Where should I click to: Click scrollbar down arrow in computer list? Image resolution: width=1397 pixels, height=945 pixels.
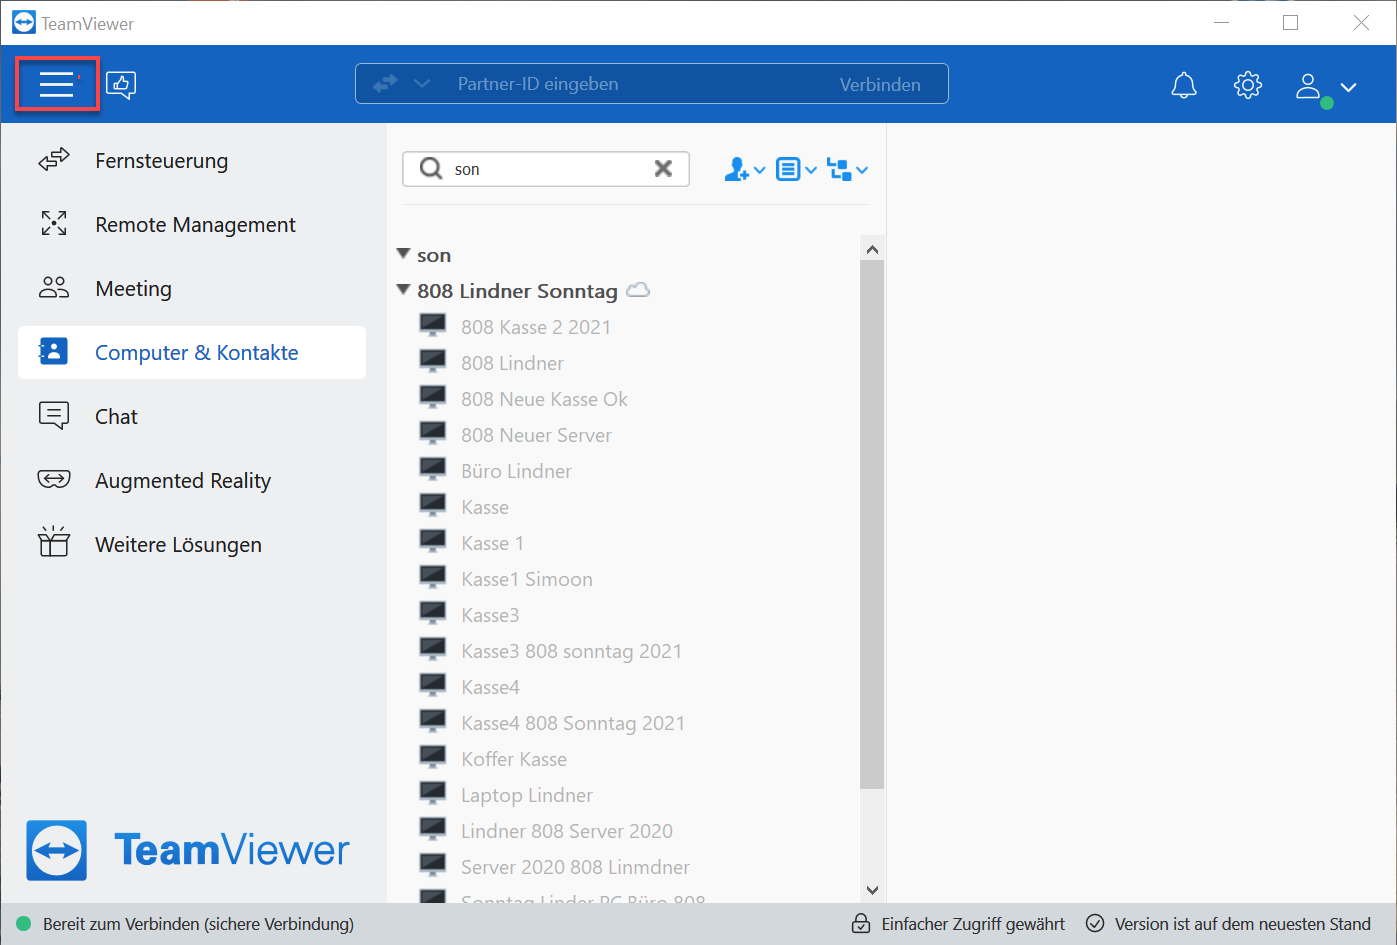point(872,890)
